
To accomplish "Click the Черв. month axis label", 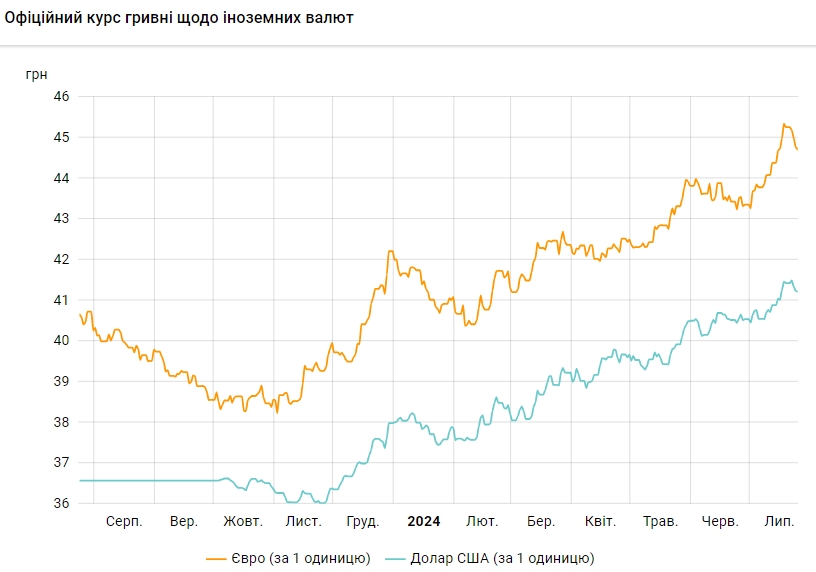I will pos(720,522).
